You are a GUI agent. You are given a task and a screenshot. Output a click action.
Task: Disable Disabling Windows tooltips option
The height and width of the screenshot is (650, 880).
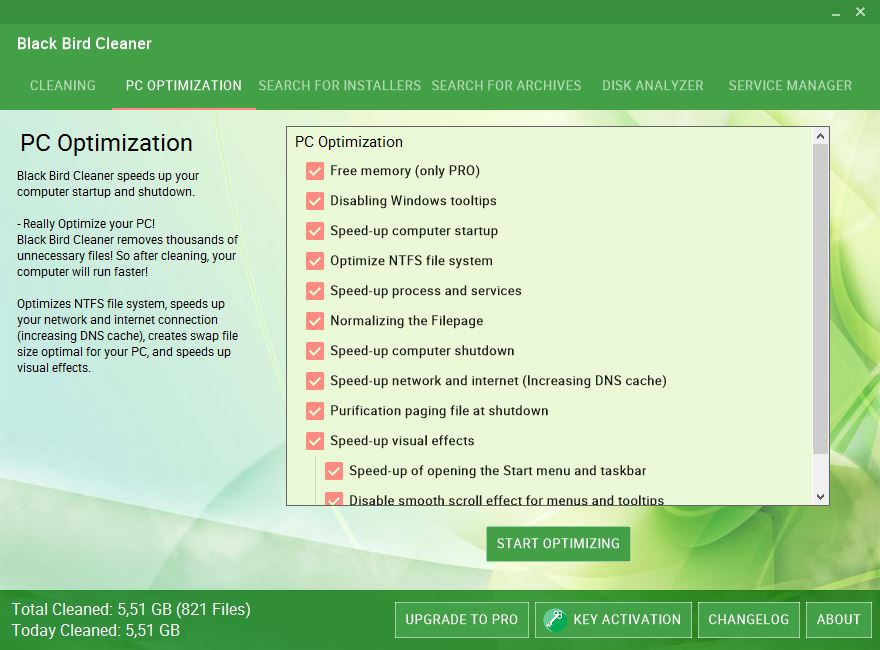(315, 200)
